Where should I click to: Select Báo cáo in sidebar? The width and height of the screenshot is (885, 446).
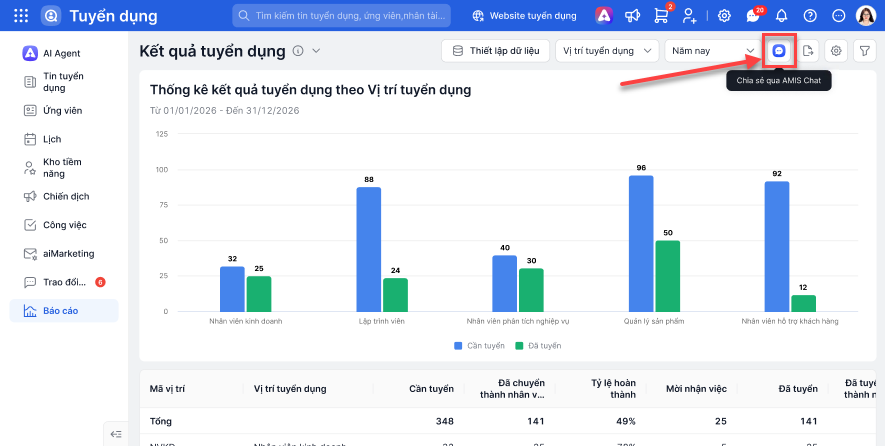64,311
